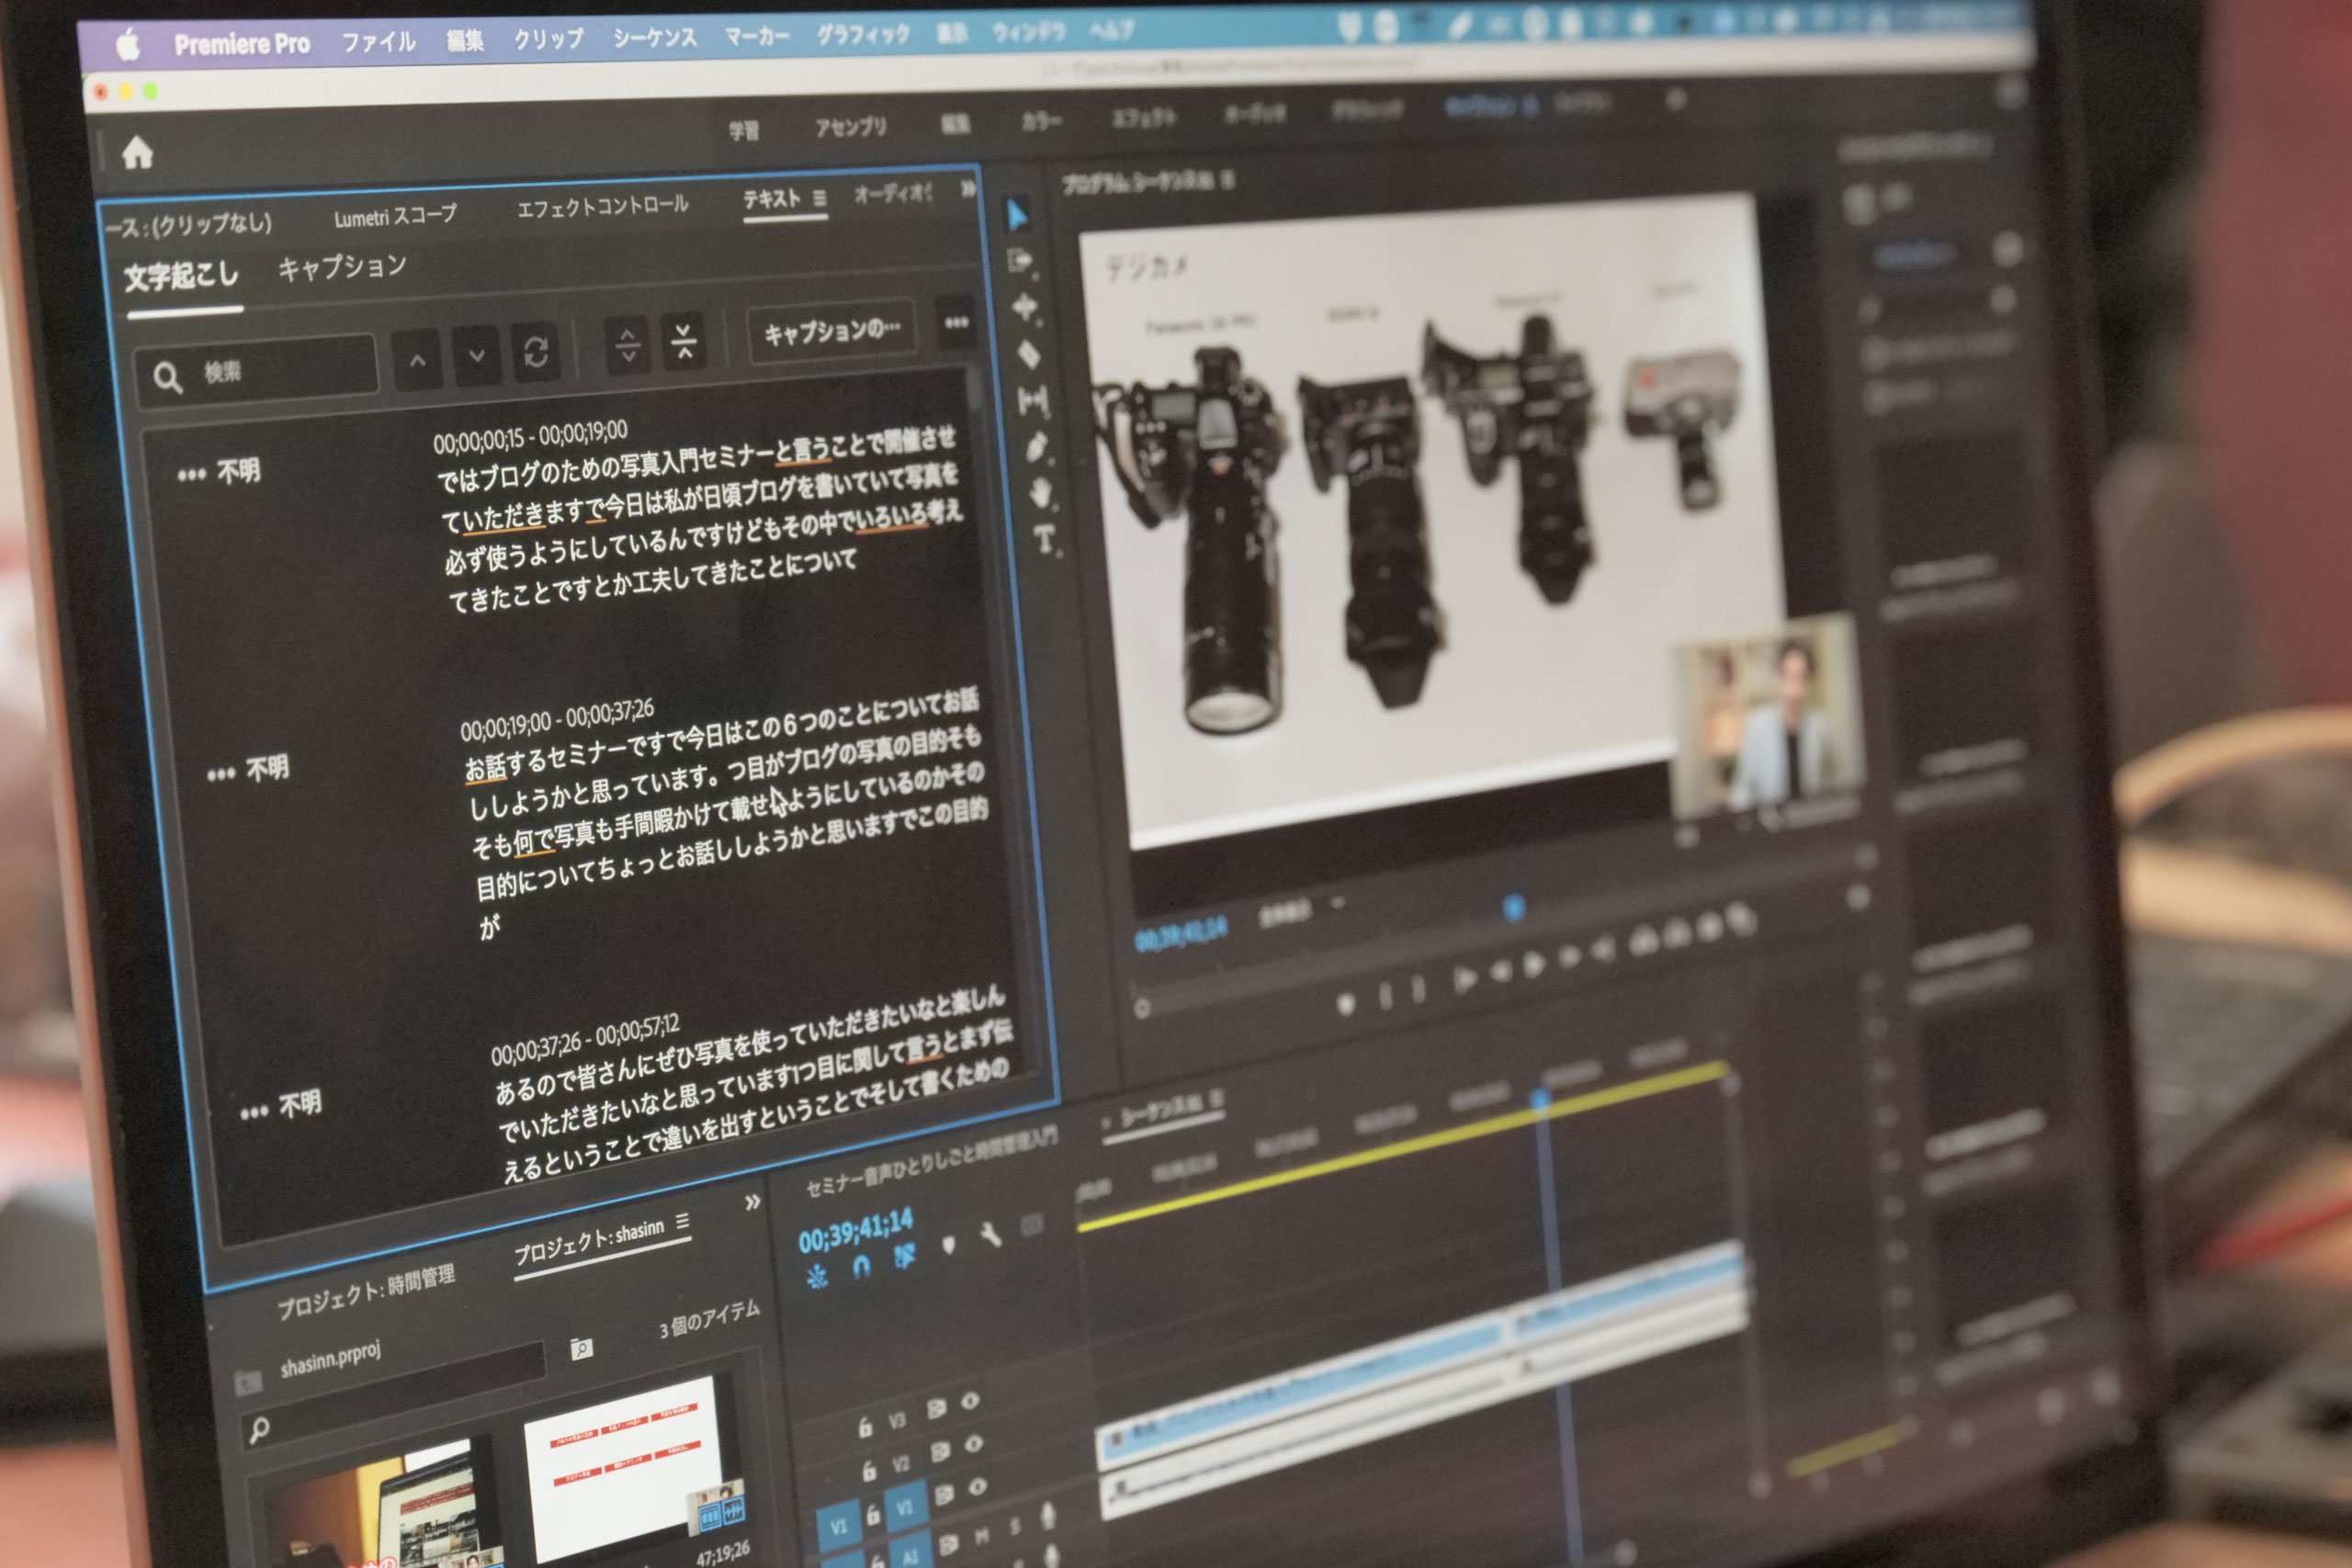Click the Program monitor playhead marker
The height and width of the screenshot is (1568, 2352).
click(1513, 907)
